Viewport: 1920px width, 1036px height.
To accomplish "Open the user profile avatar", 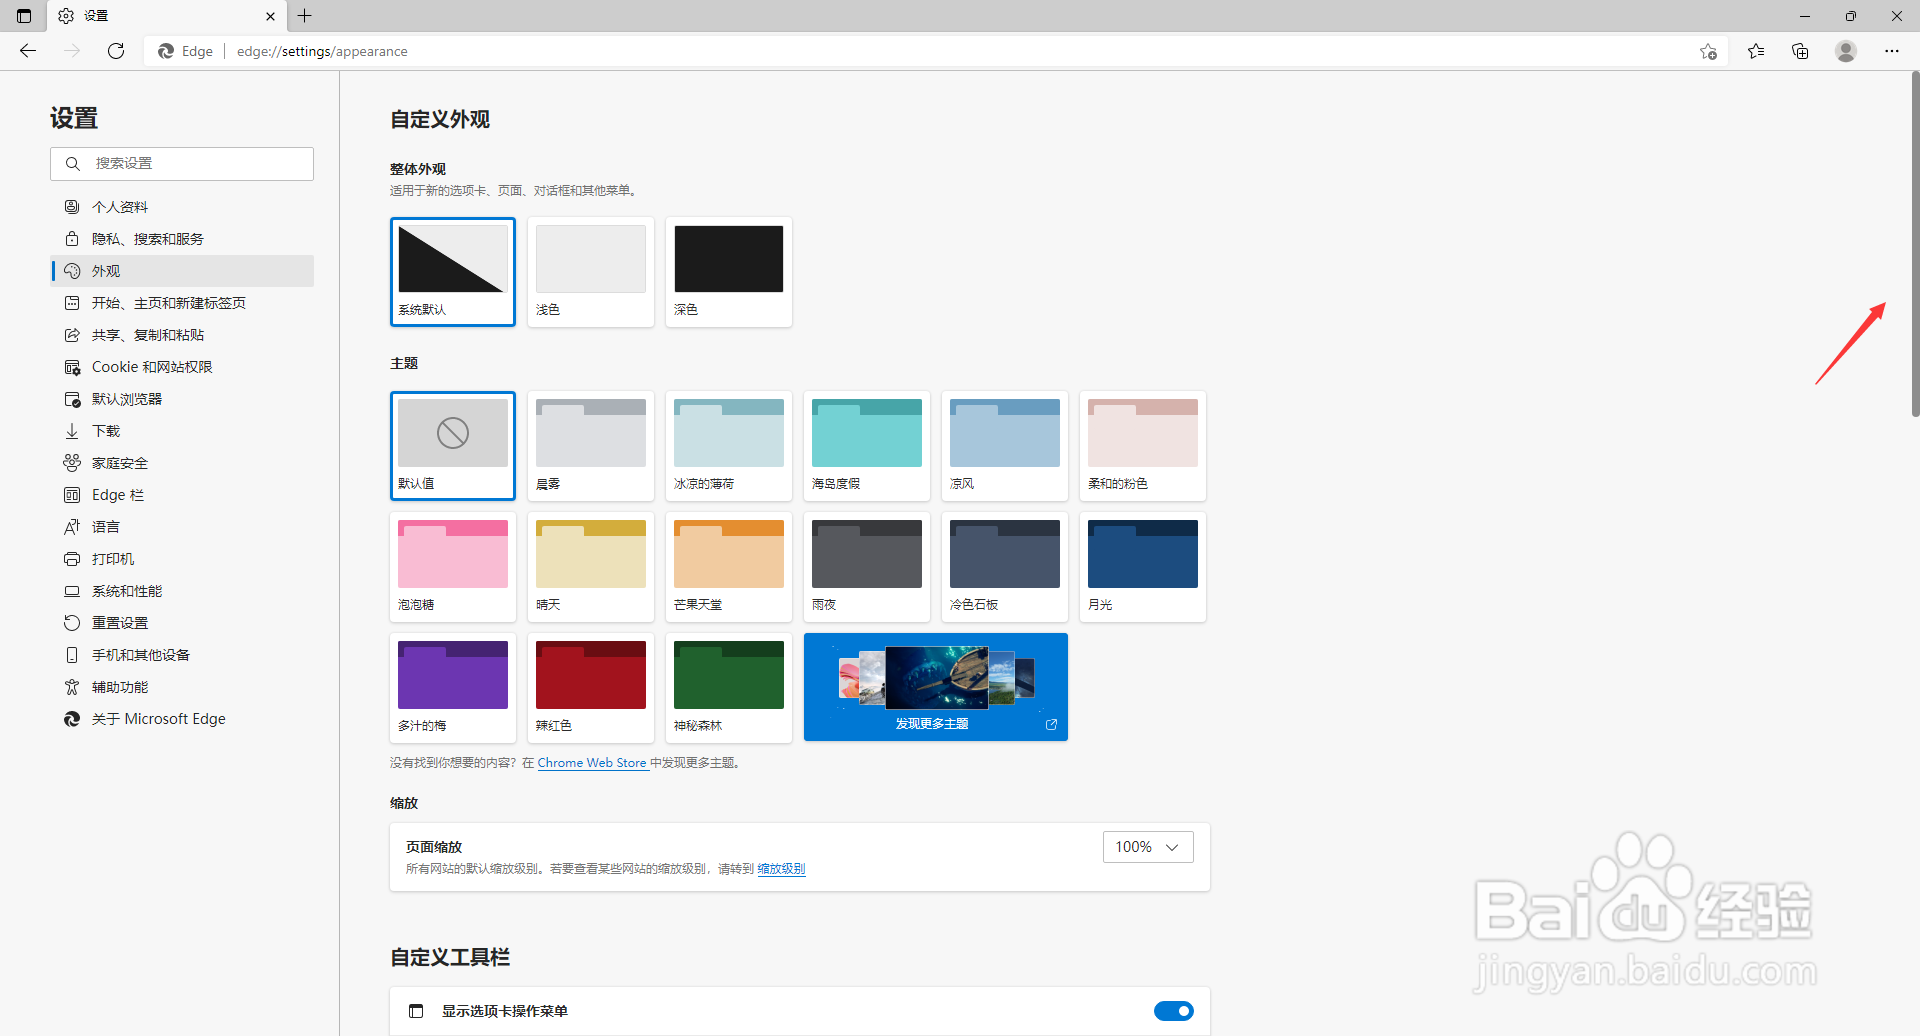I will coord(1846,51).
